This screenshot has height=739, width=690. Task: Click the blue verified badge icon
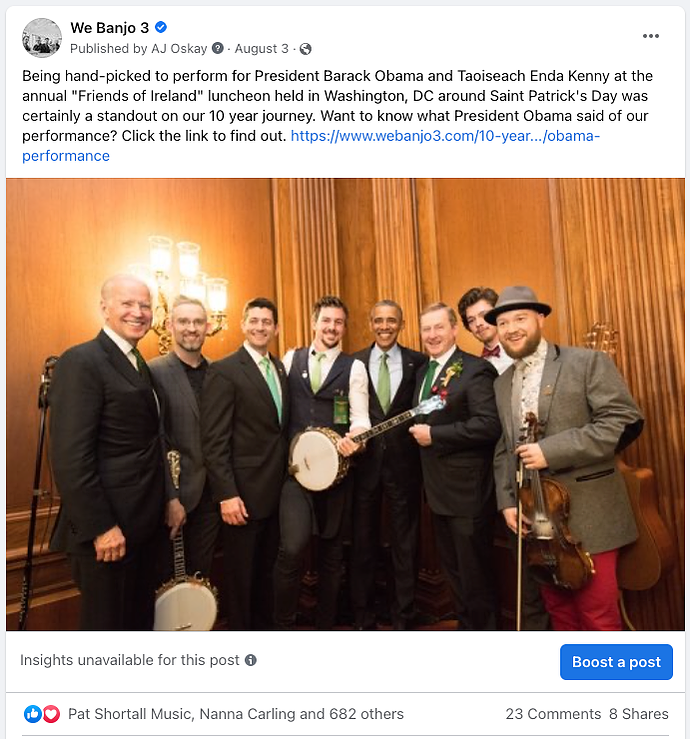pyautogui.click(x=161, y=27)
